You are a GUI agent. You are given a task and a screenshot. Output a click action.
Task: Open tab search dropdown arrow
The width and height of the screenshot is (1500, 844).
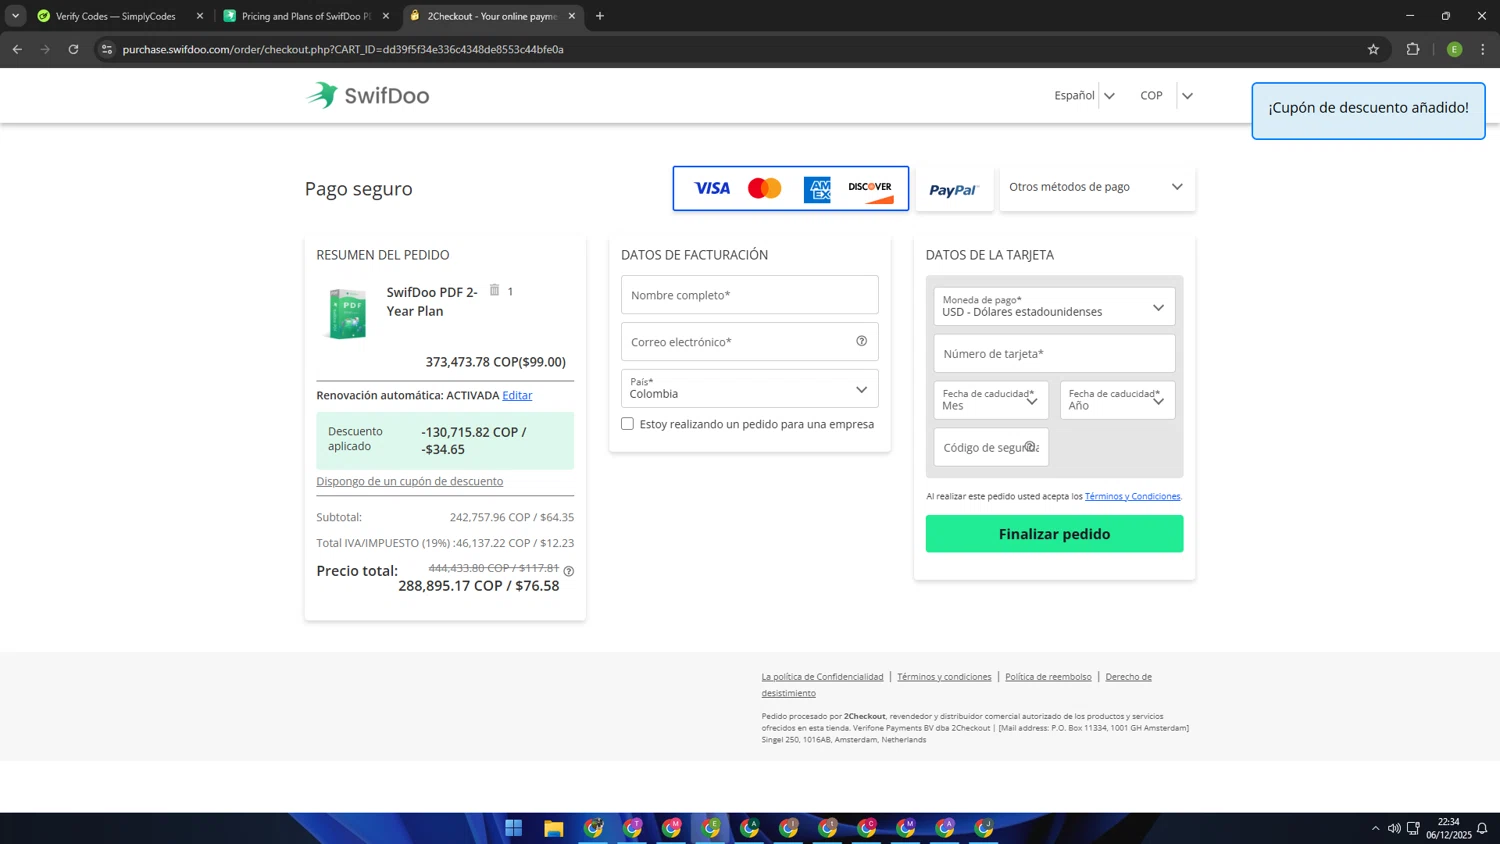[15, 16]
